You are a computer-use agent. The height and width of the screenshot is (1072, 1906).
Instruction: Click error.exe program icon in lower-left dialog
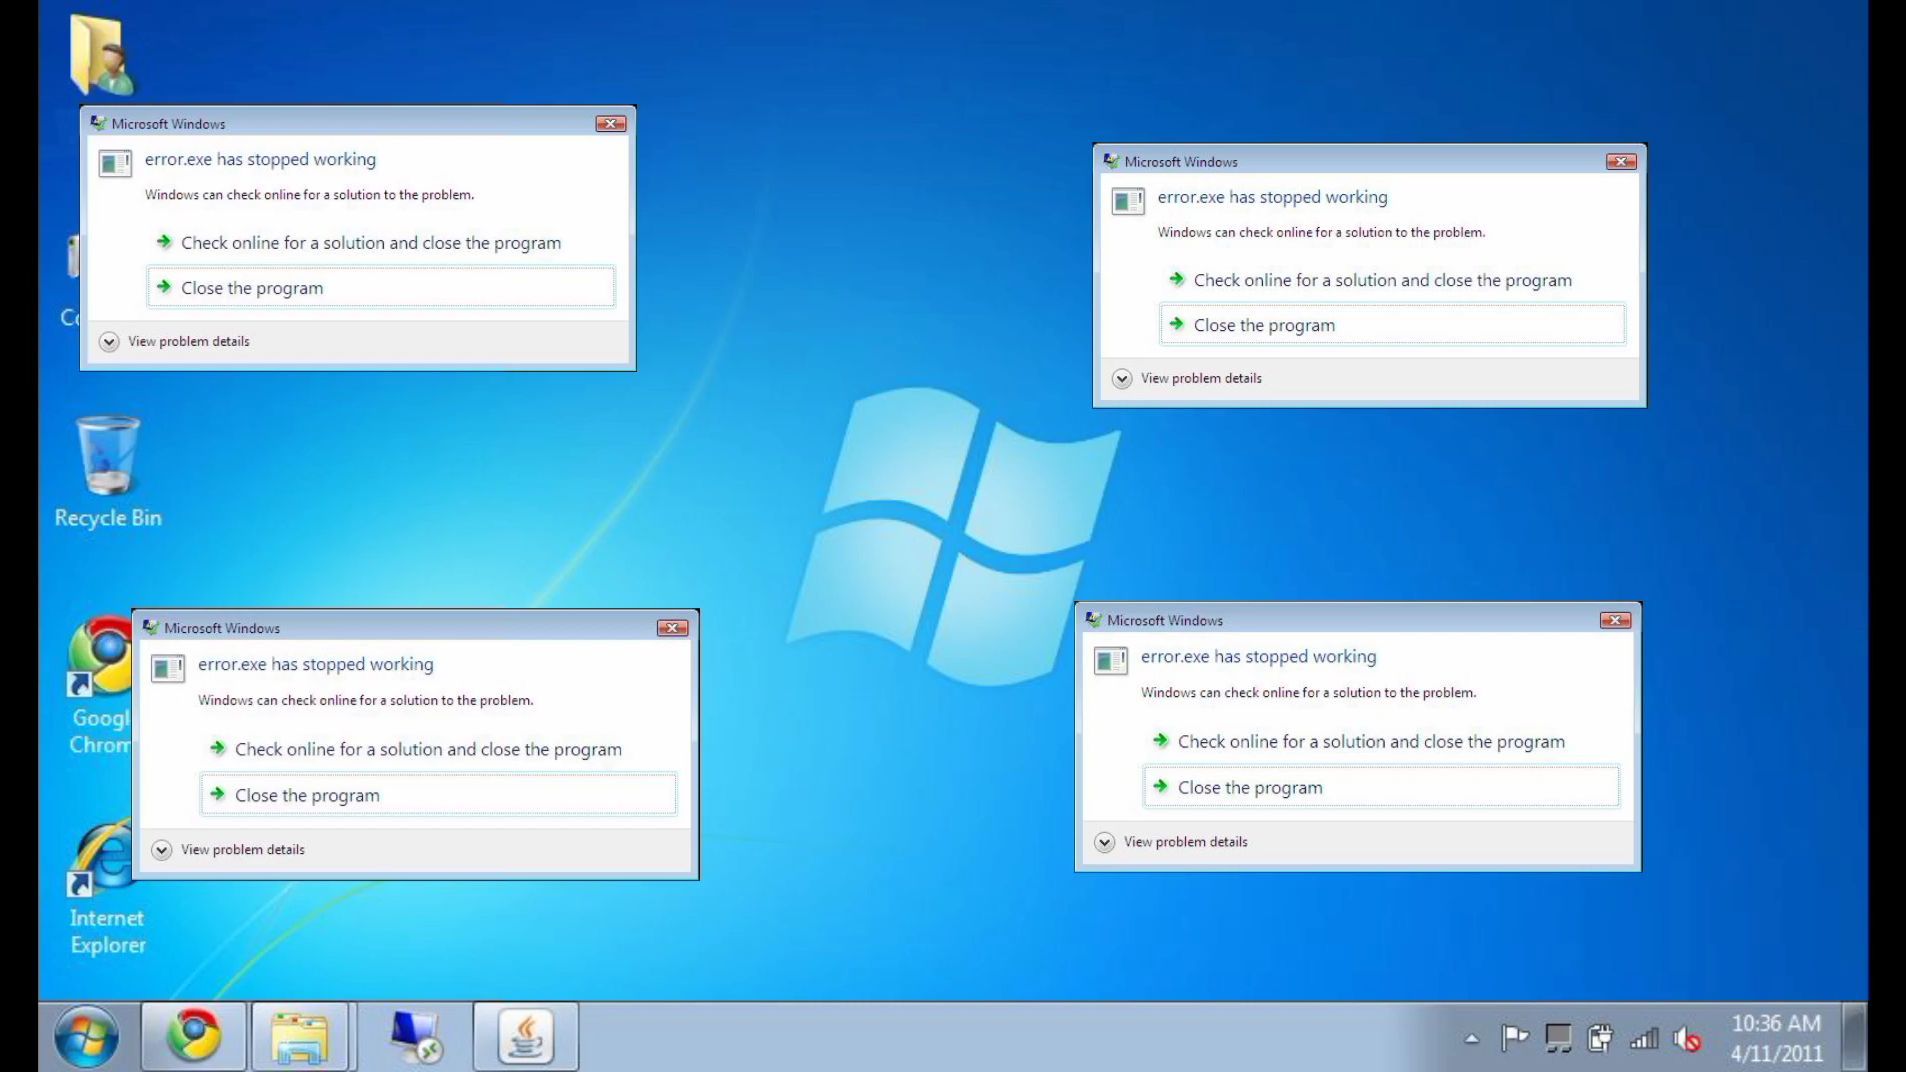tap(168, 668)
